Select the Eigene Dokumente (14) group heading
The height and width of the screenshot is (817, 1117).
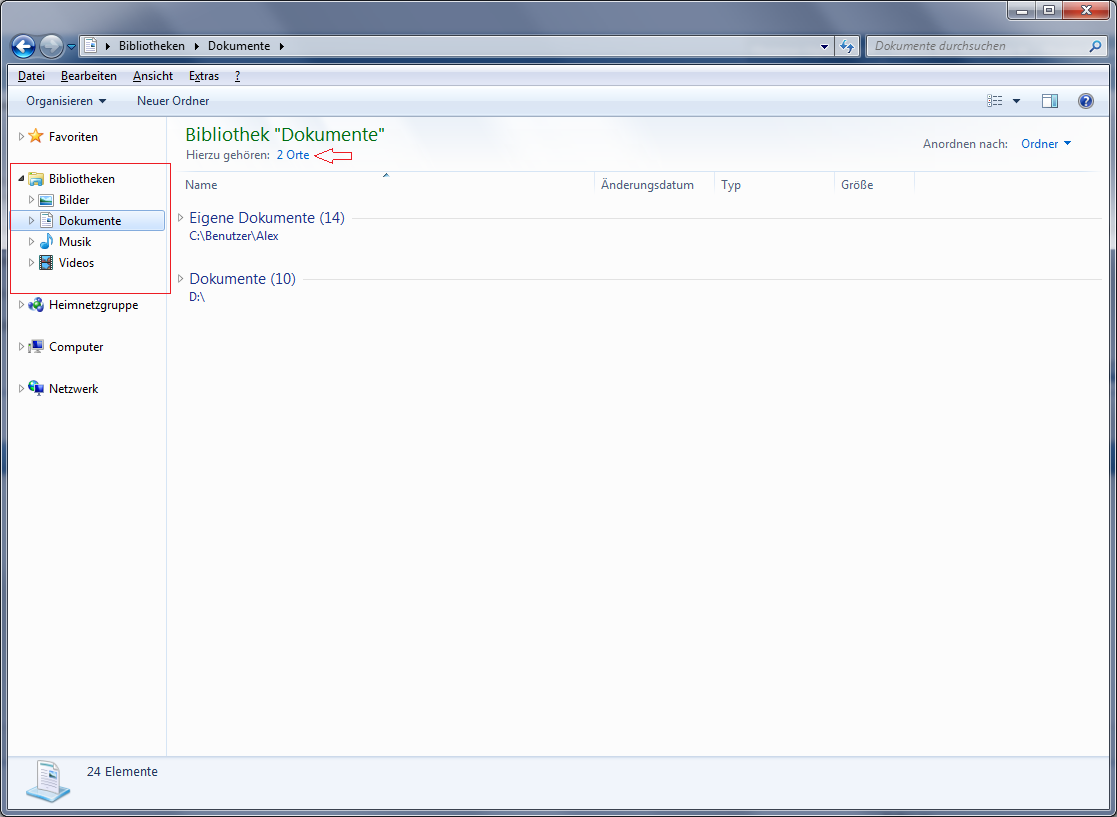tap(267, 218)
